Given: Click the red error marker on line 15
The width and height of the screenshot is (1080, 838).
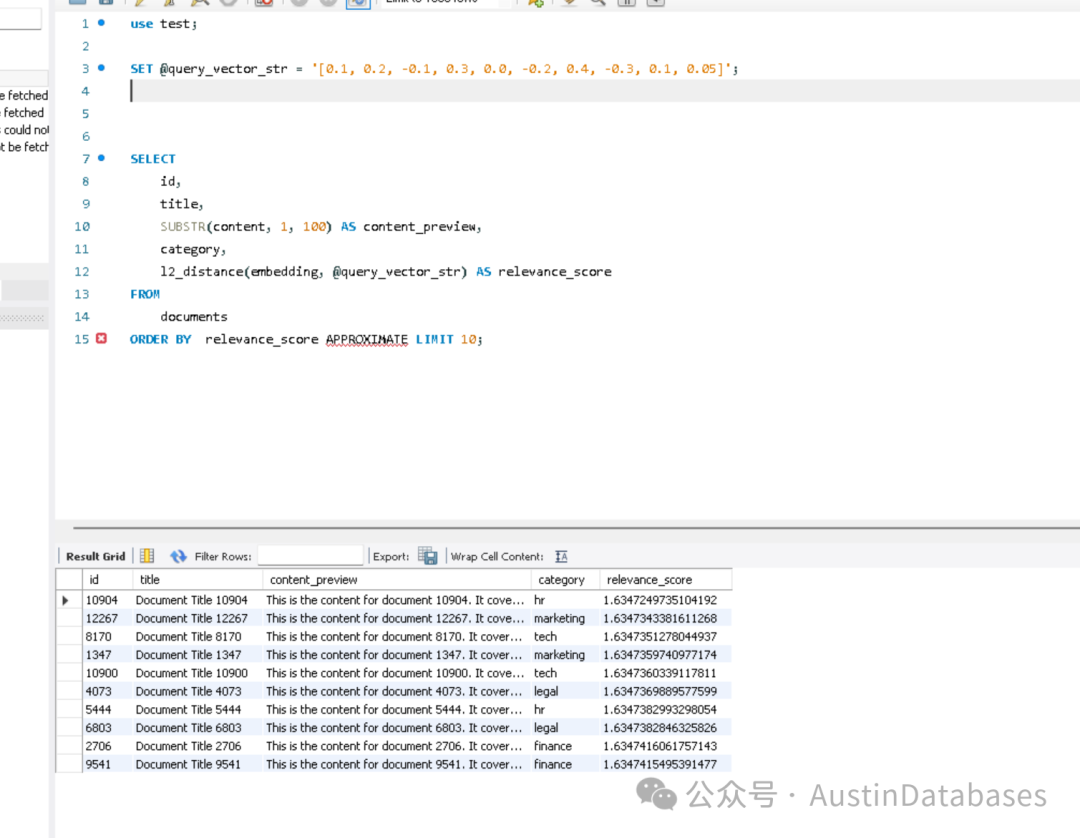Looking at the screenshot, I should [101, 338].
